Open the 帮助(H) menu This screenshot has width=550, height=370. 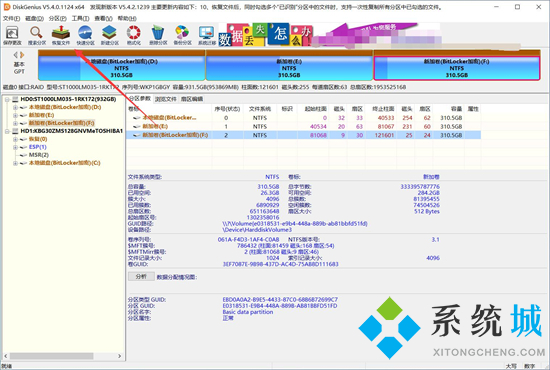point(127,18)
